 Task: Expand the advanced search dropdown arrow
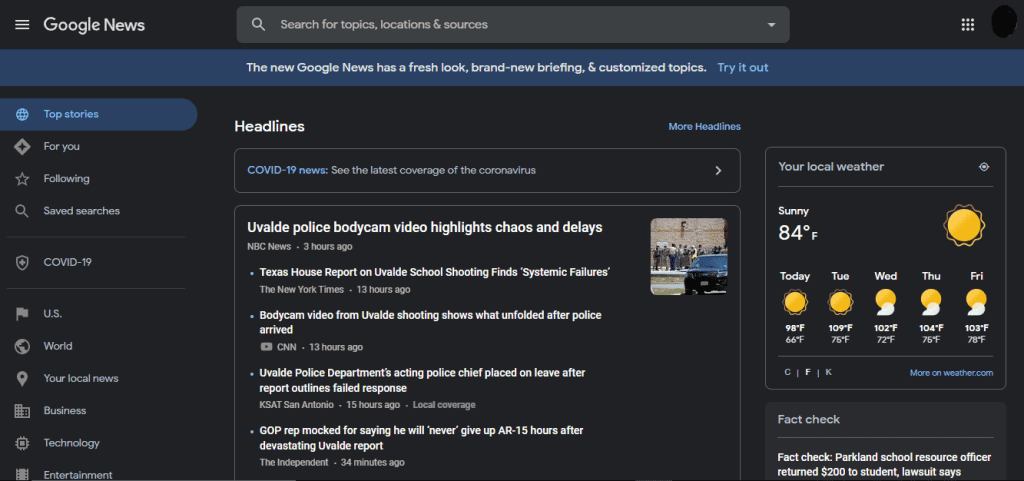point(771,25)
